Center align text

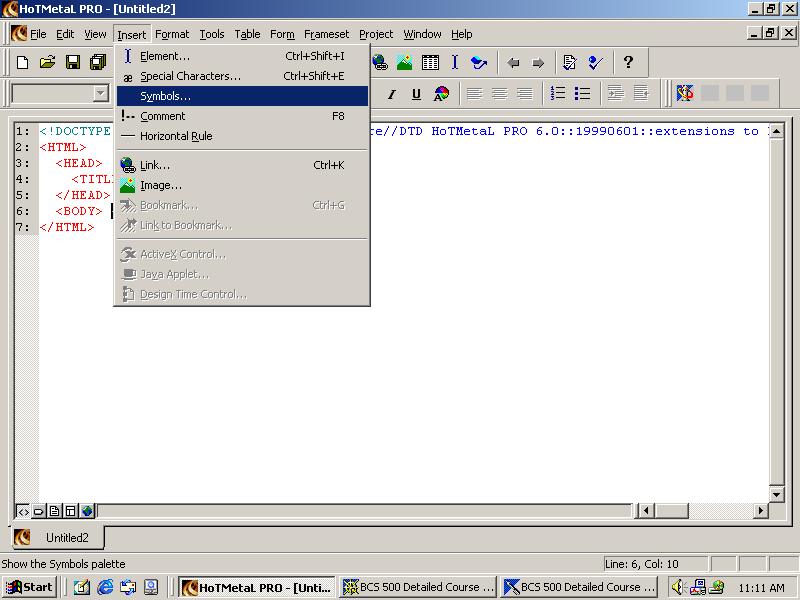(x=499, y=94)
